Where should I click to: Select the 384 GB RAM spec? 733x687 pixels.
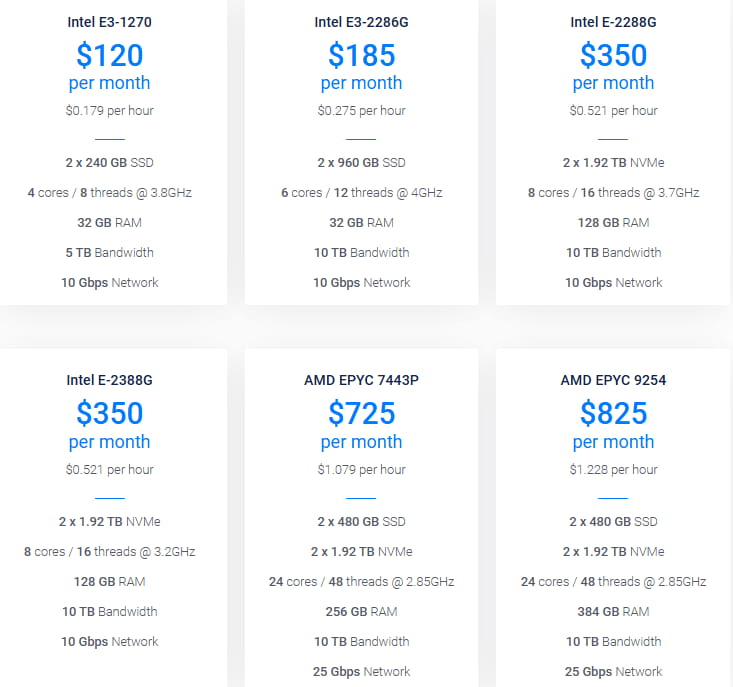[x=613, y=612]
